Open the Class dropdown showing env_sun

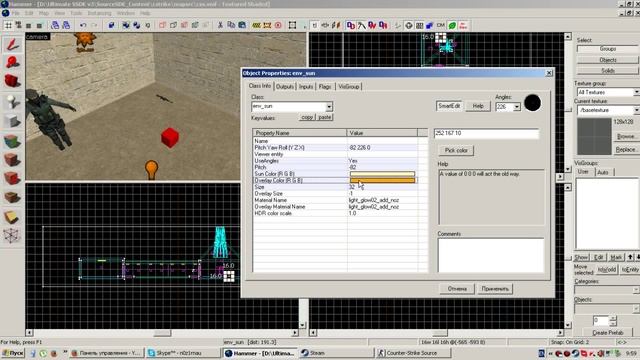pos(329,107)
